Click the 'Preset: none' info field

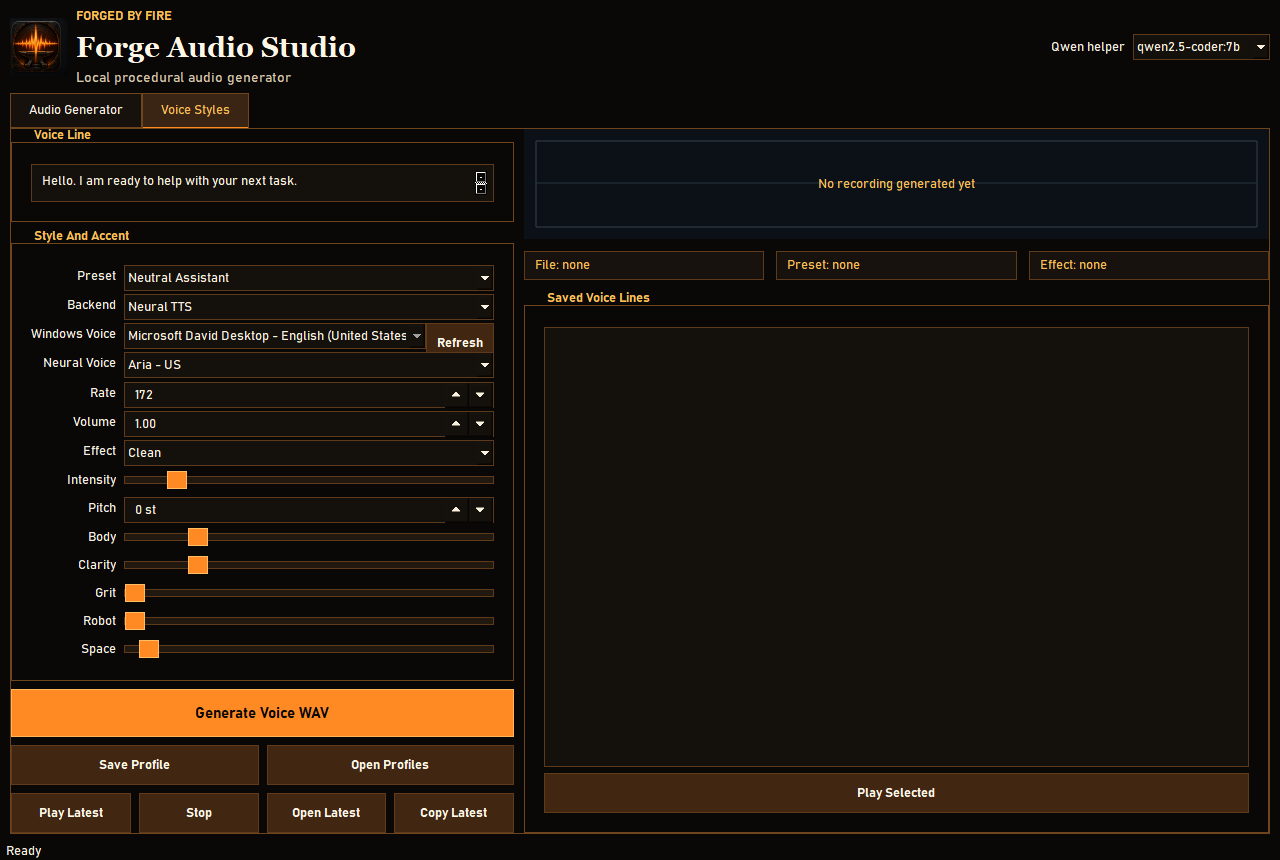[x=896, y=265]
